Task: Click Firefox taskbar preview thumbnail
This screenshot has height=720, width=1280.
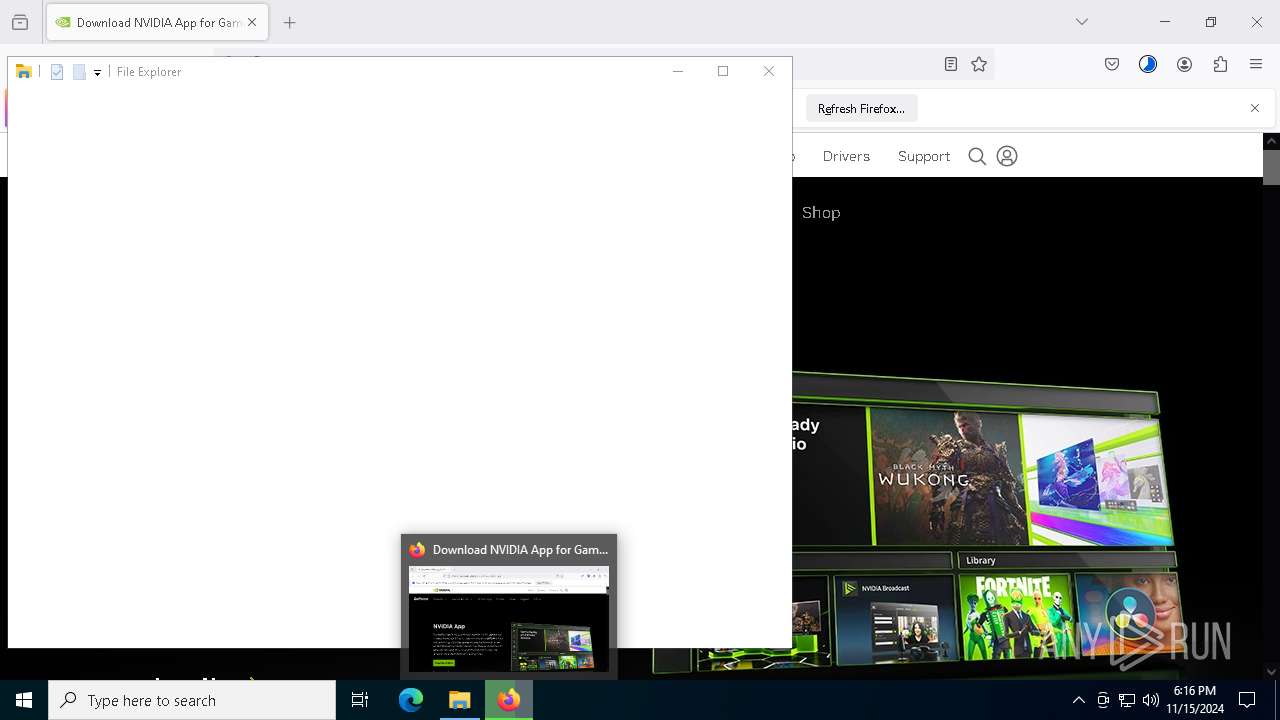Action: (x=509, y=619)
